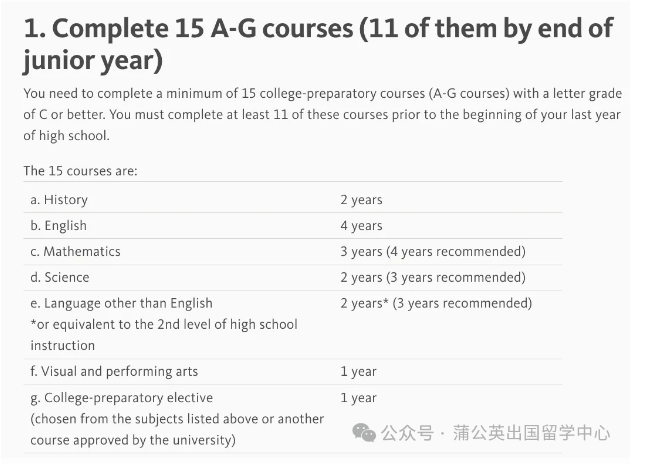Click the 'd. Science' row label
This screenshot has height=464, width=648.
pyautogui.click(x=60, y=277)
